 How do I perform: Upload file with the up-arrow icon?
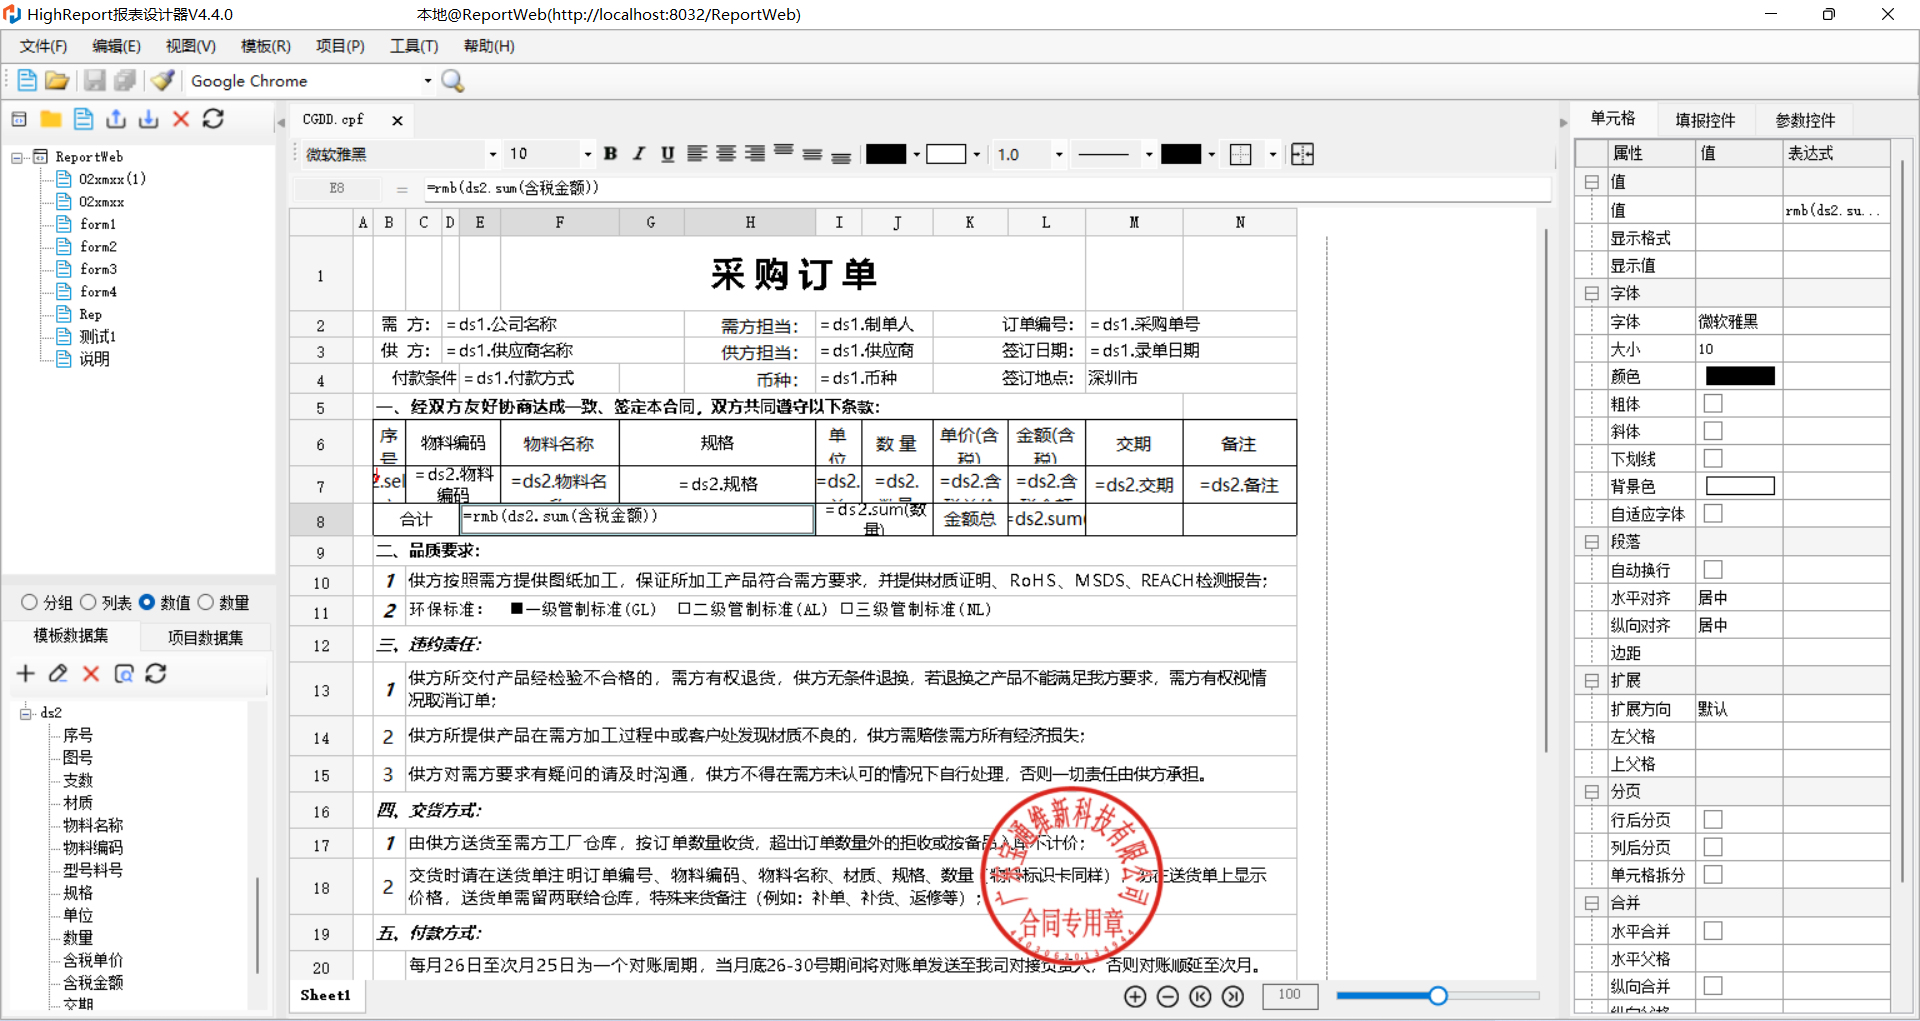coord(116,119)
